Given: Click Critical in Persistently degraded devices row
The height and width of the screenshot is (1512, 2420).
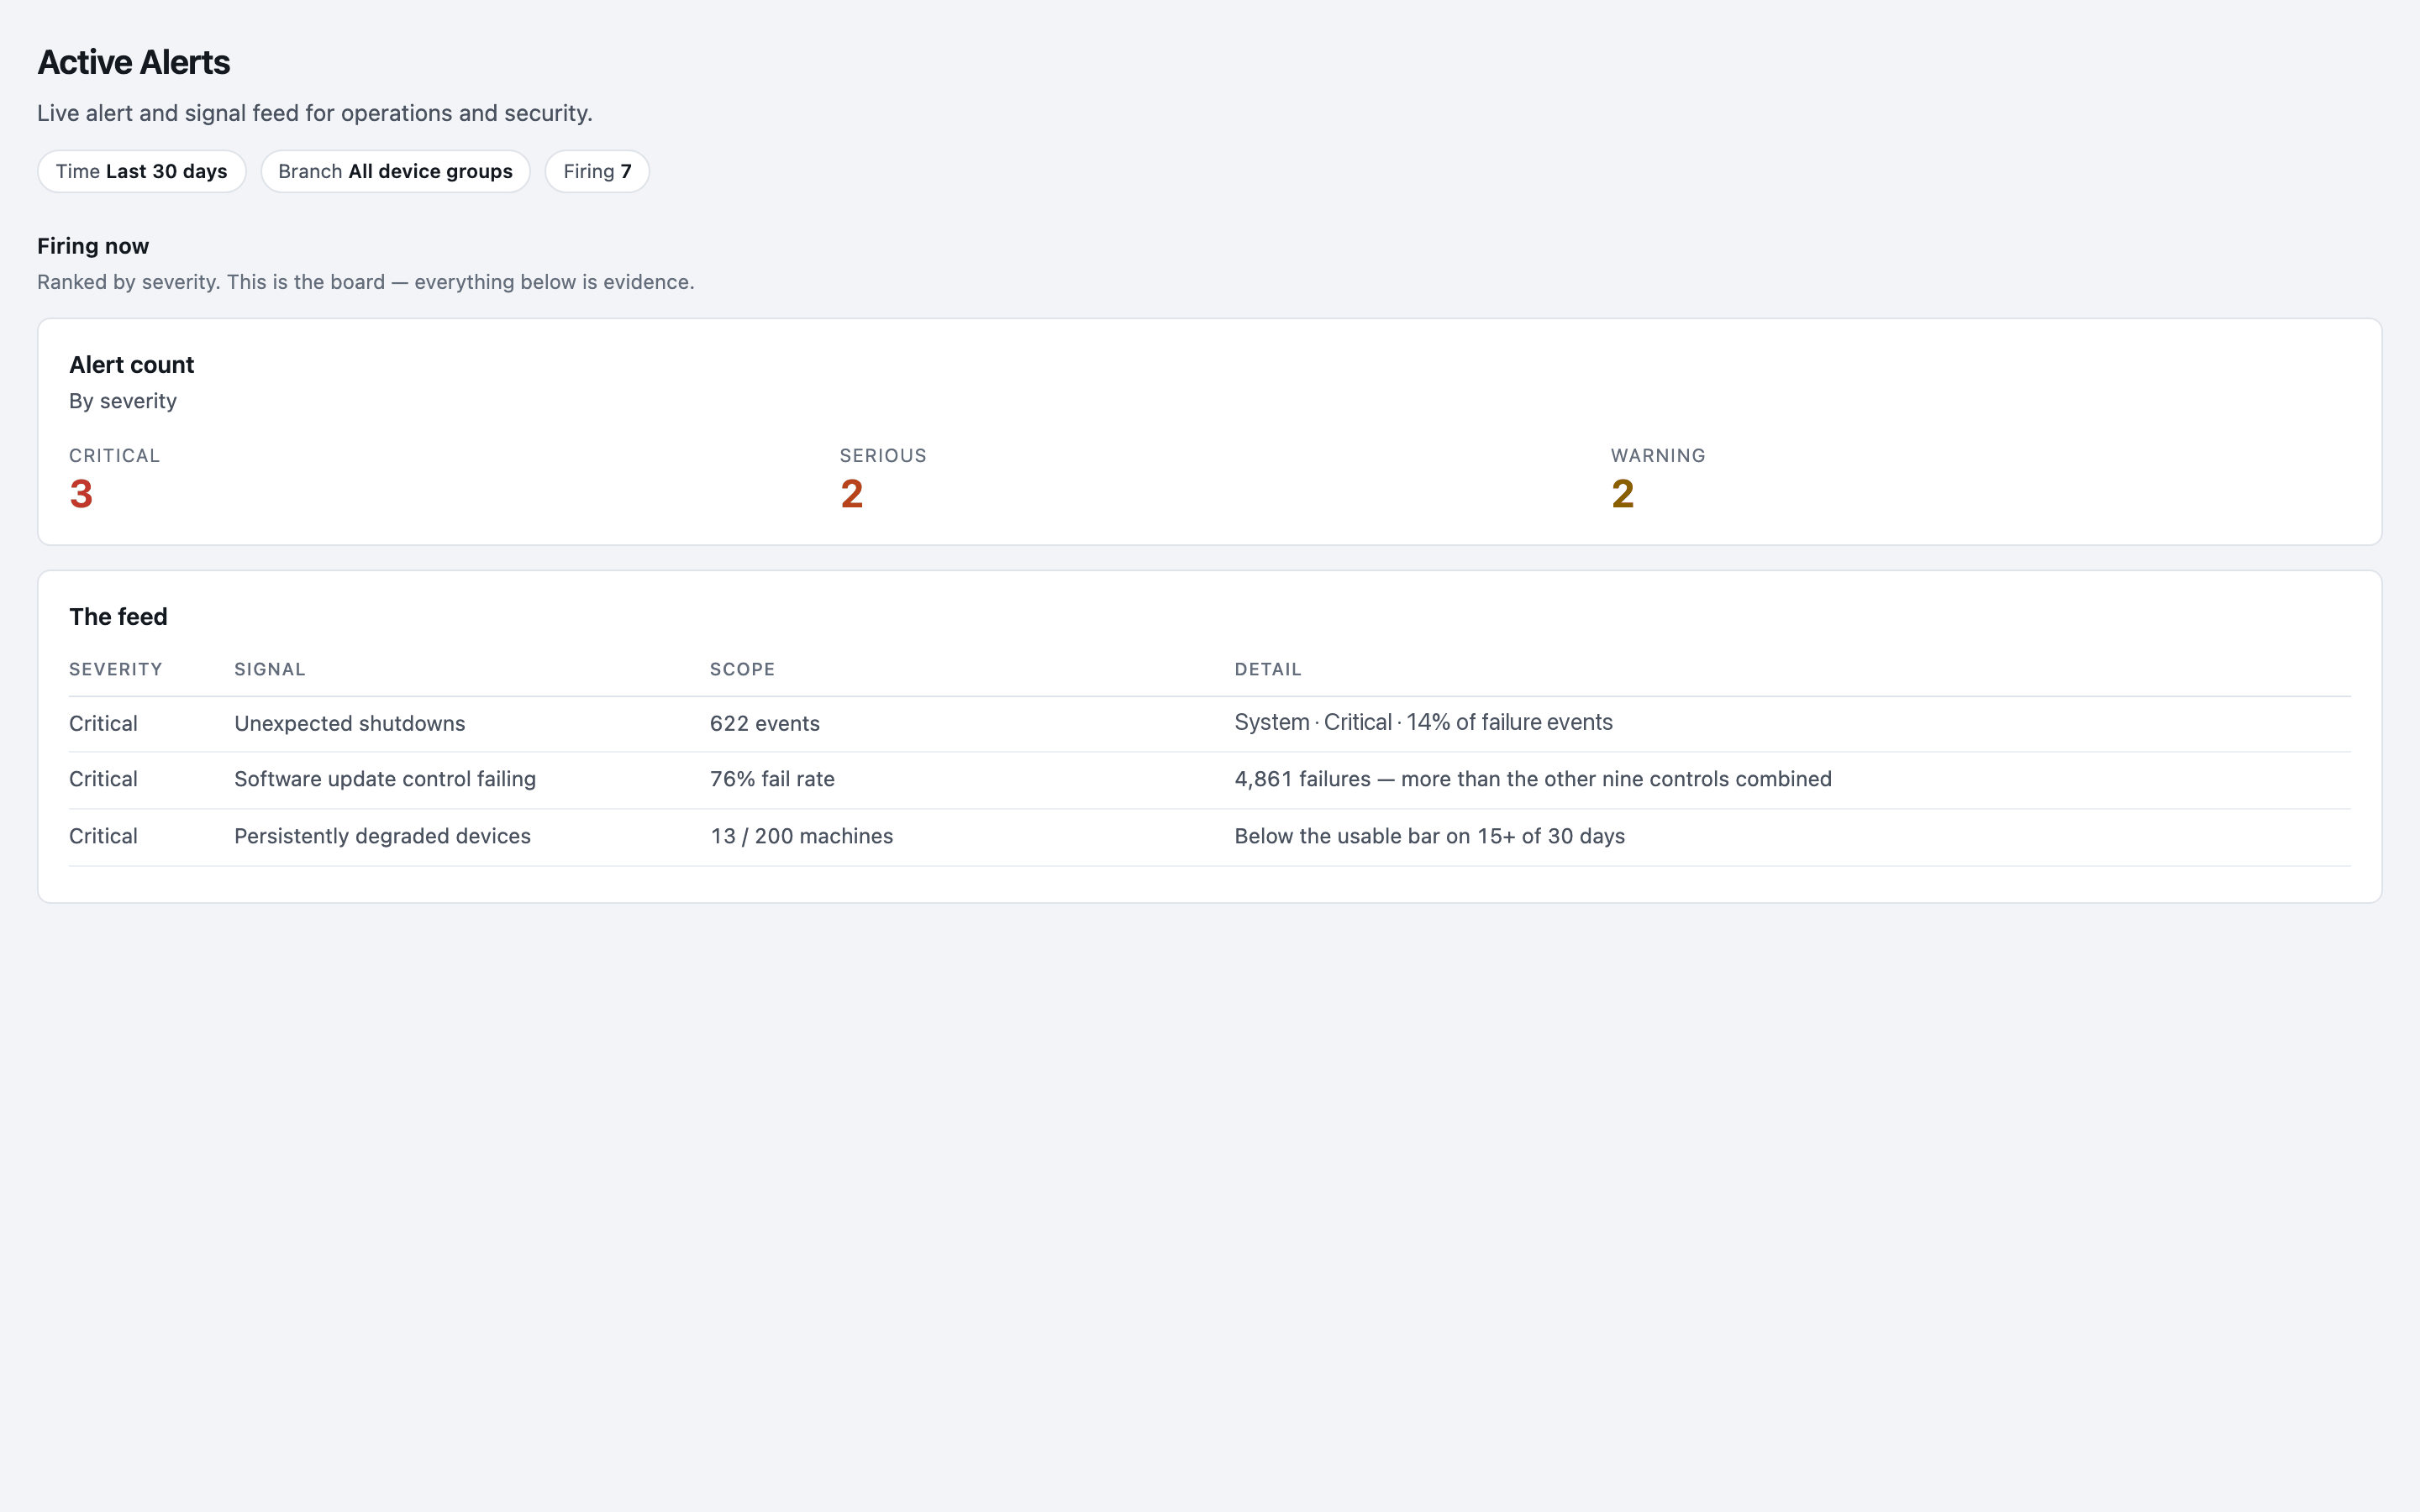Looking at the screenshot, I should [x=103, y=836].
